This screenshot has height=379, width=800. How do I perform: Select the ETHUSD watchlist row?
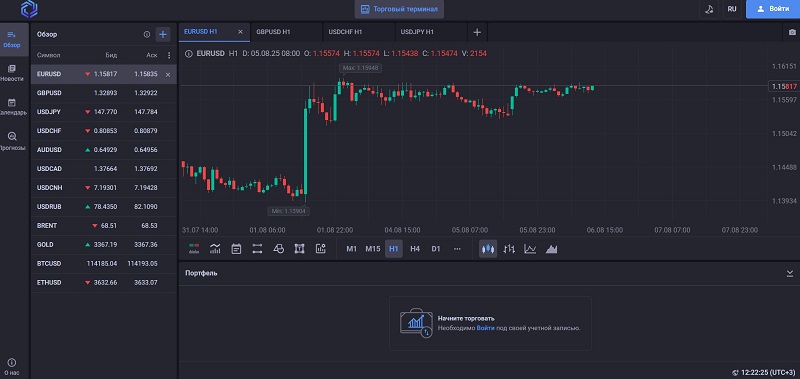[x=104, y=283]
